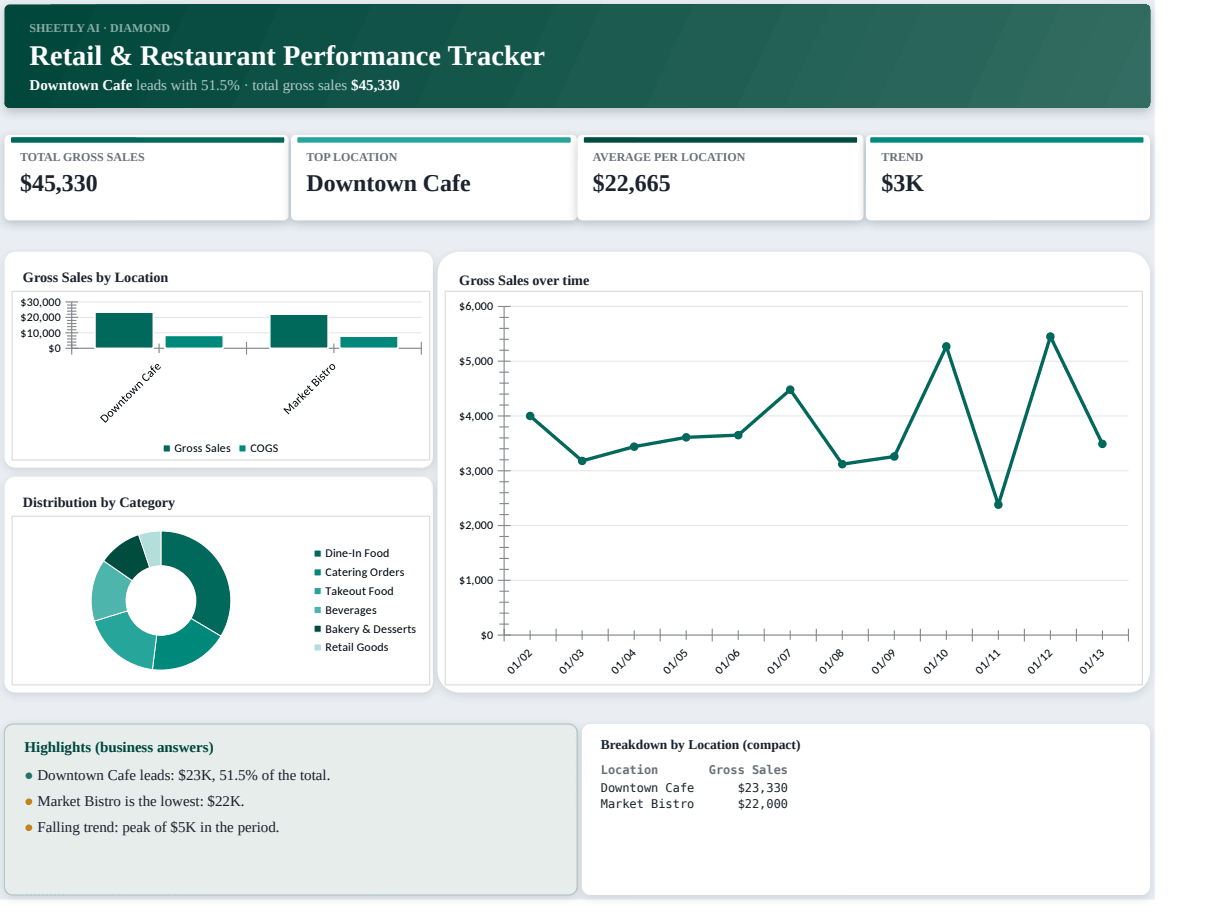Click the Beverages legend entry
1227x922 pixels.
tap(346, 611)
